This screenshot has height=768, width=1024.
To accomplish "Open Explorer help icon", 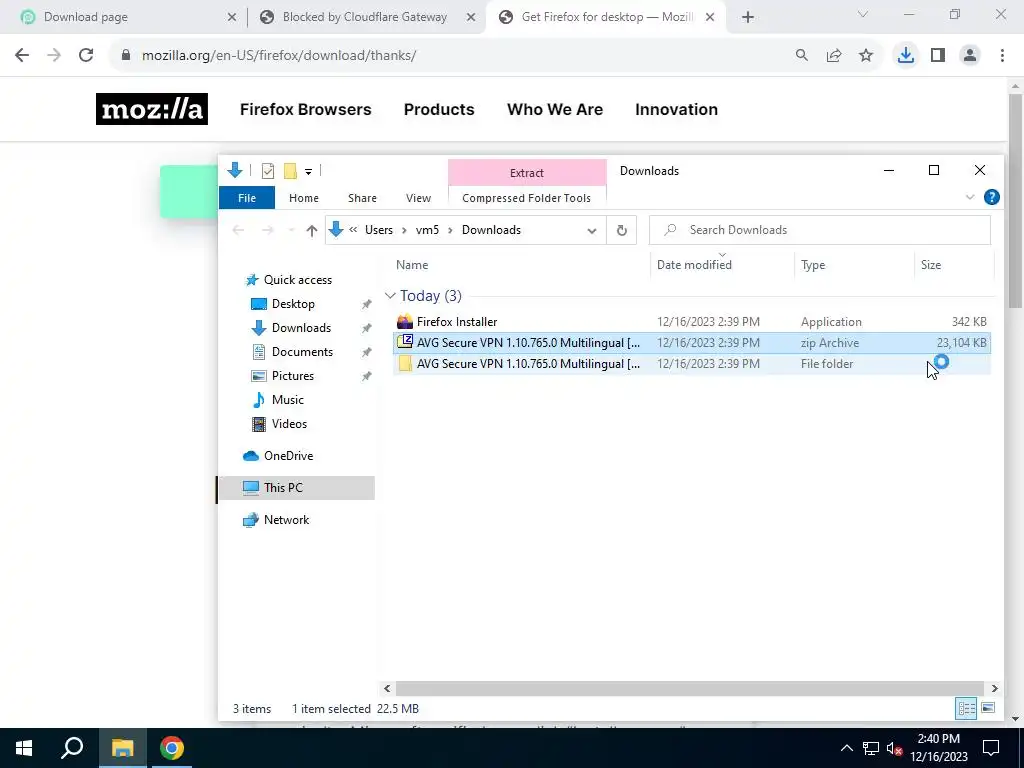I will [x=991, y=197].
